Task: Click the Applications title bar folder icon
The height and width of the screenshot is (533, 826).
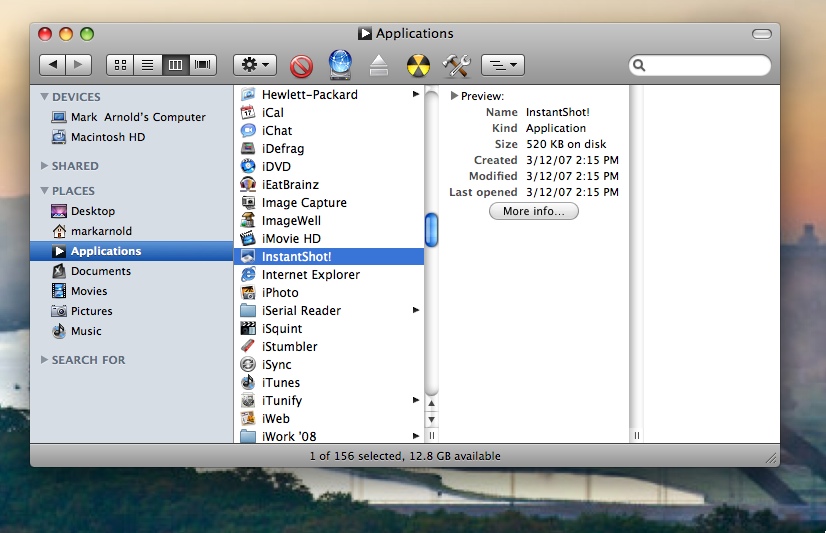Action: click(x=365, y=34)
